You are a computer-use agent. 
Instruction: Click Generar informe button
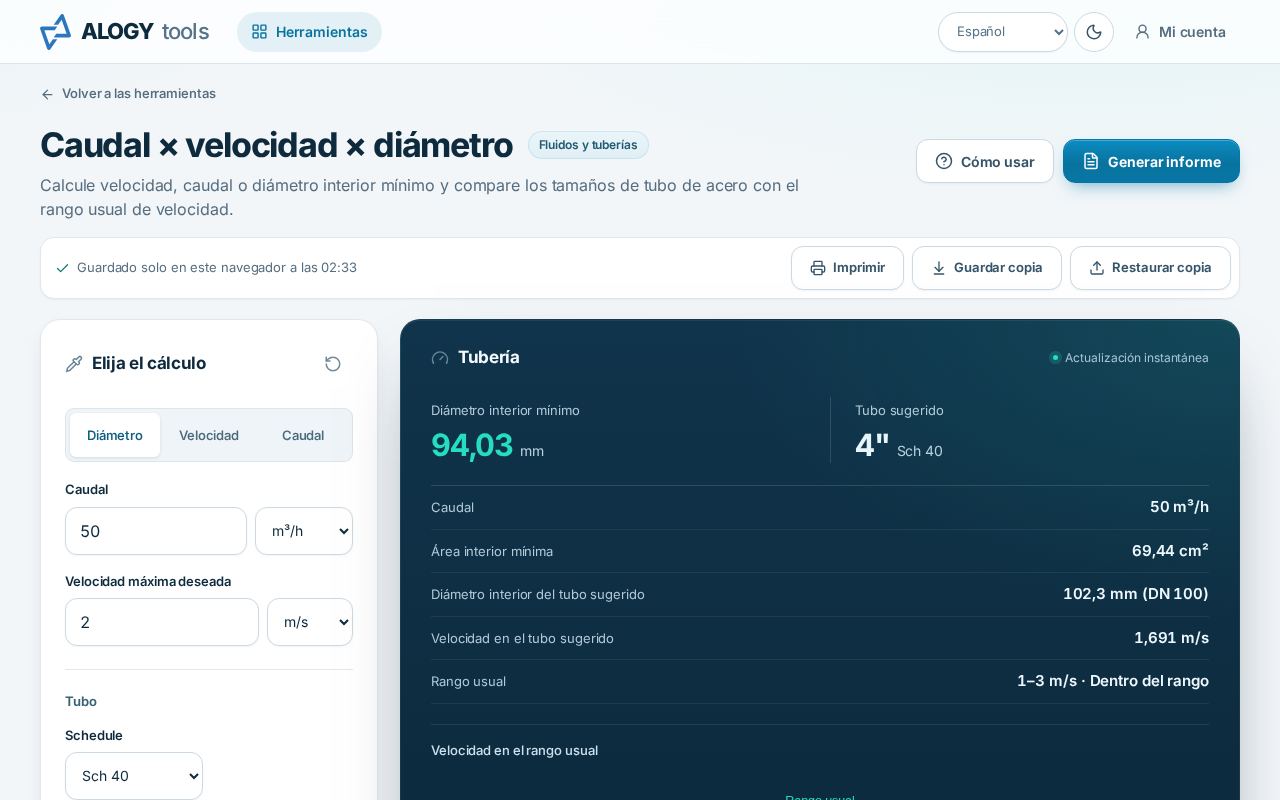point(1151,161)
